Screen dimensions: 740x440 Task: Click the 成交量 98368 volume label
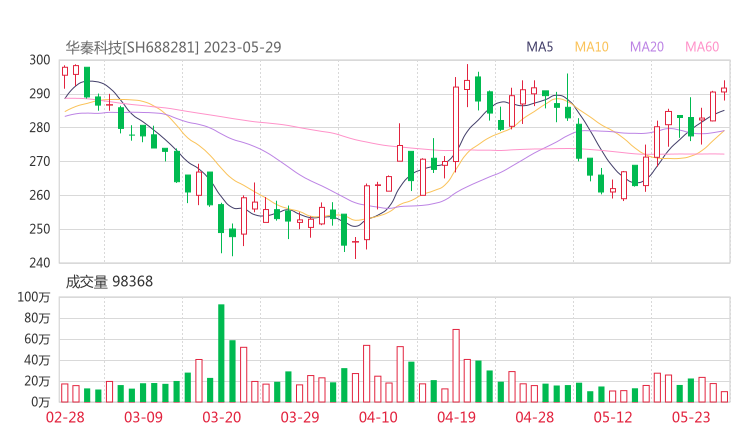point(109,282)
